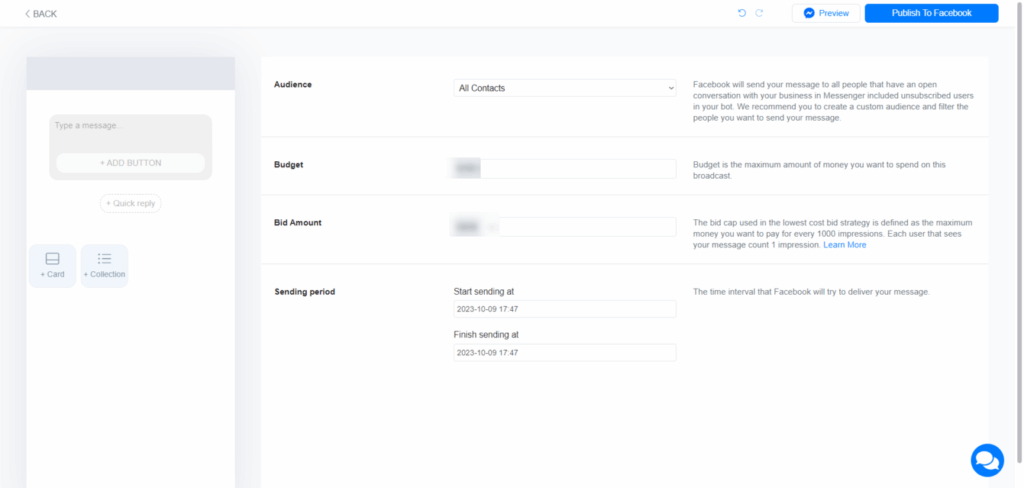Viewport: 1024px width, 488px height.
Task: Click the gray phone preview header bar
Action: coord(130,74)
